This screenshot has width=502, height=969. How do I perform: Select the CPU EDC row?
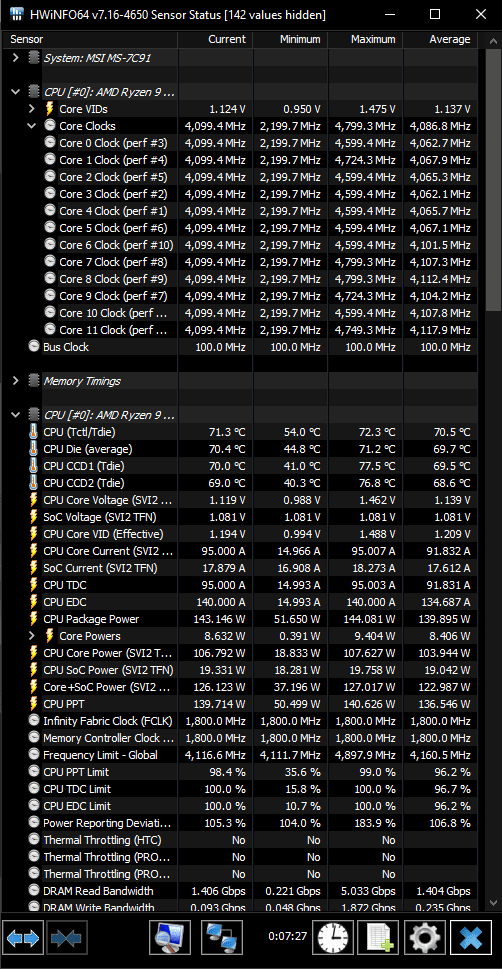click(x=241, y=602)
